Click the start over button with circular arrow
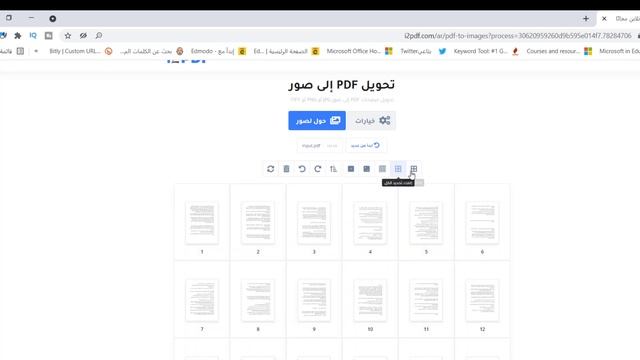 365,145
